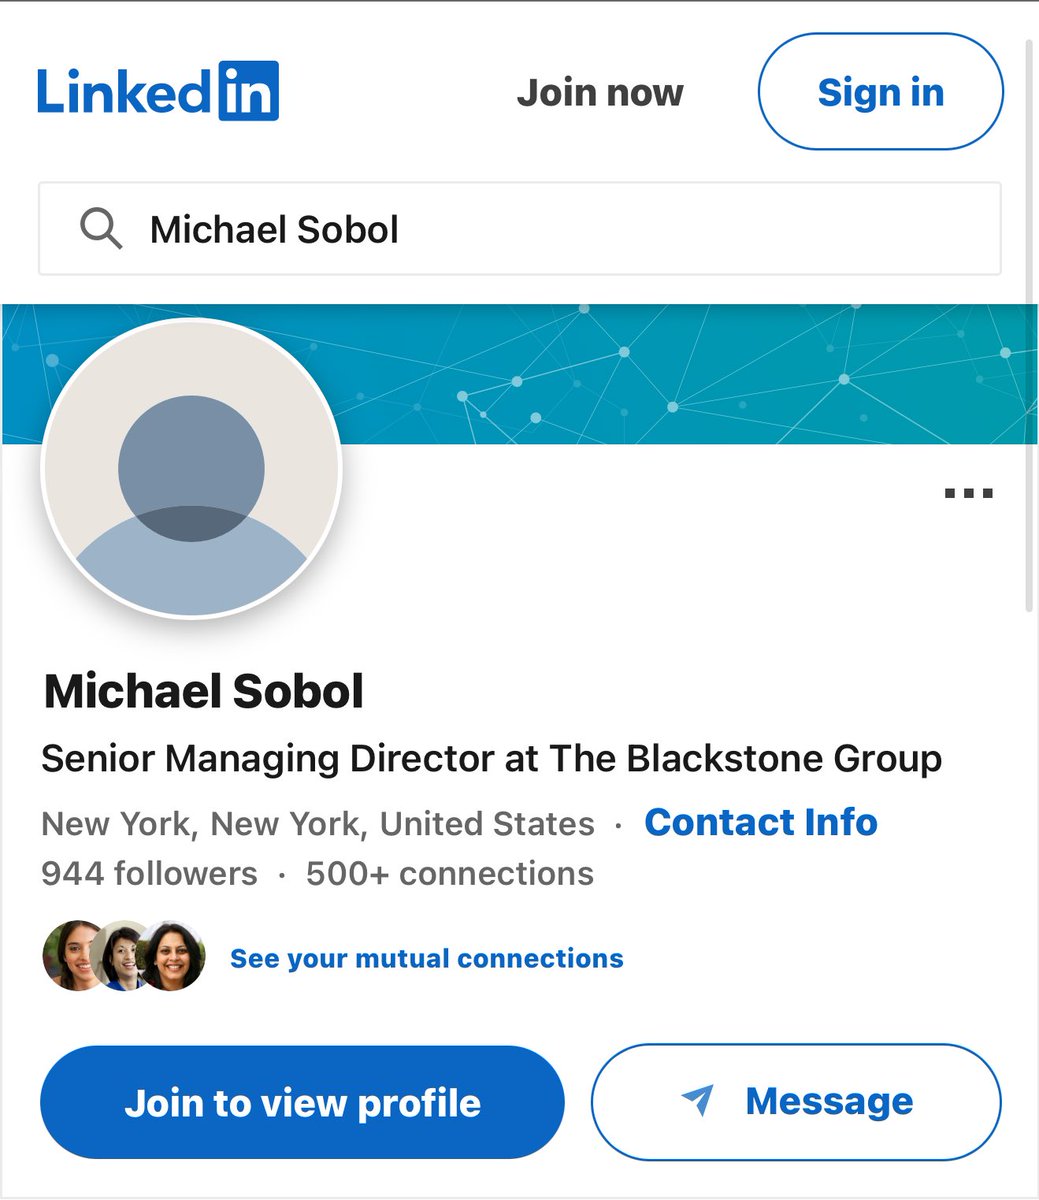The width and height of the screenshot is (1039, 1200).
Task: Click the paper plane icon on Message
Action: coord(698,1100)
